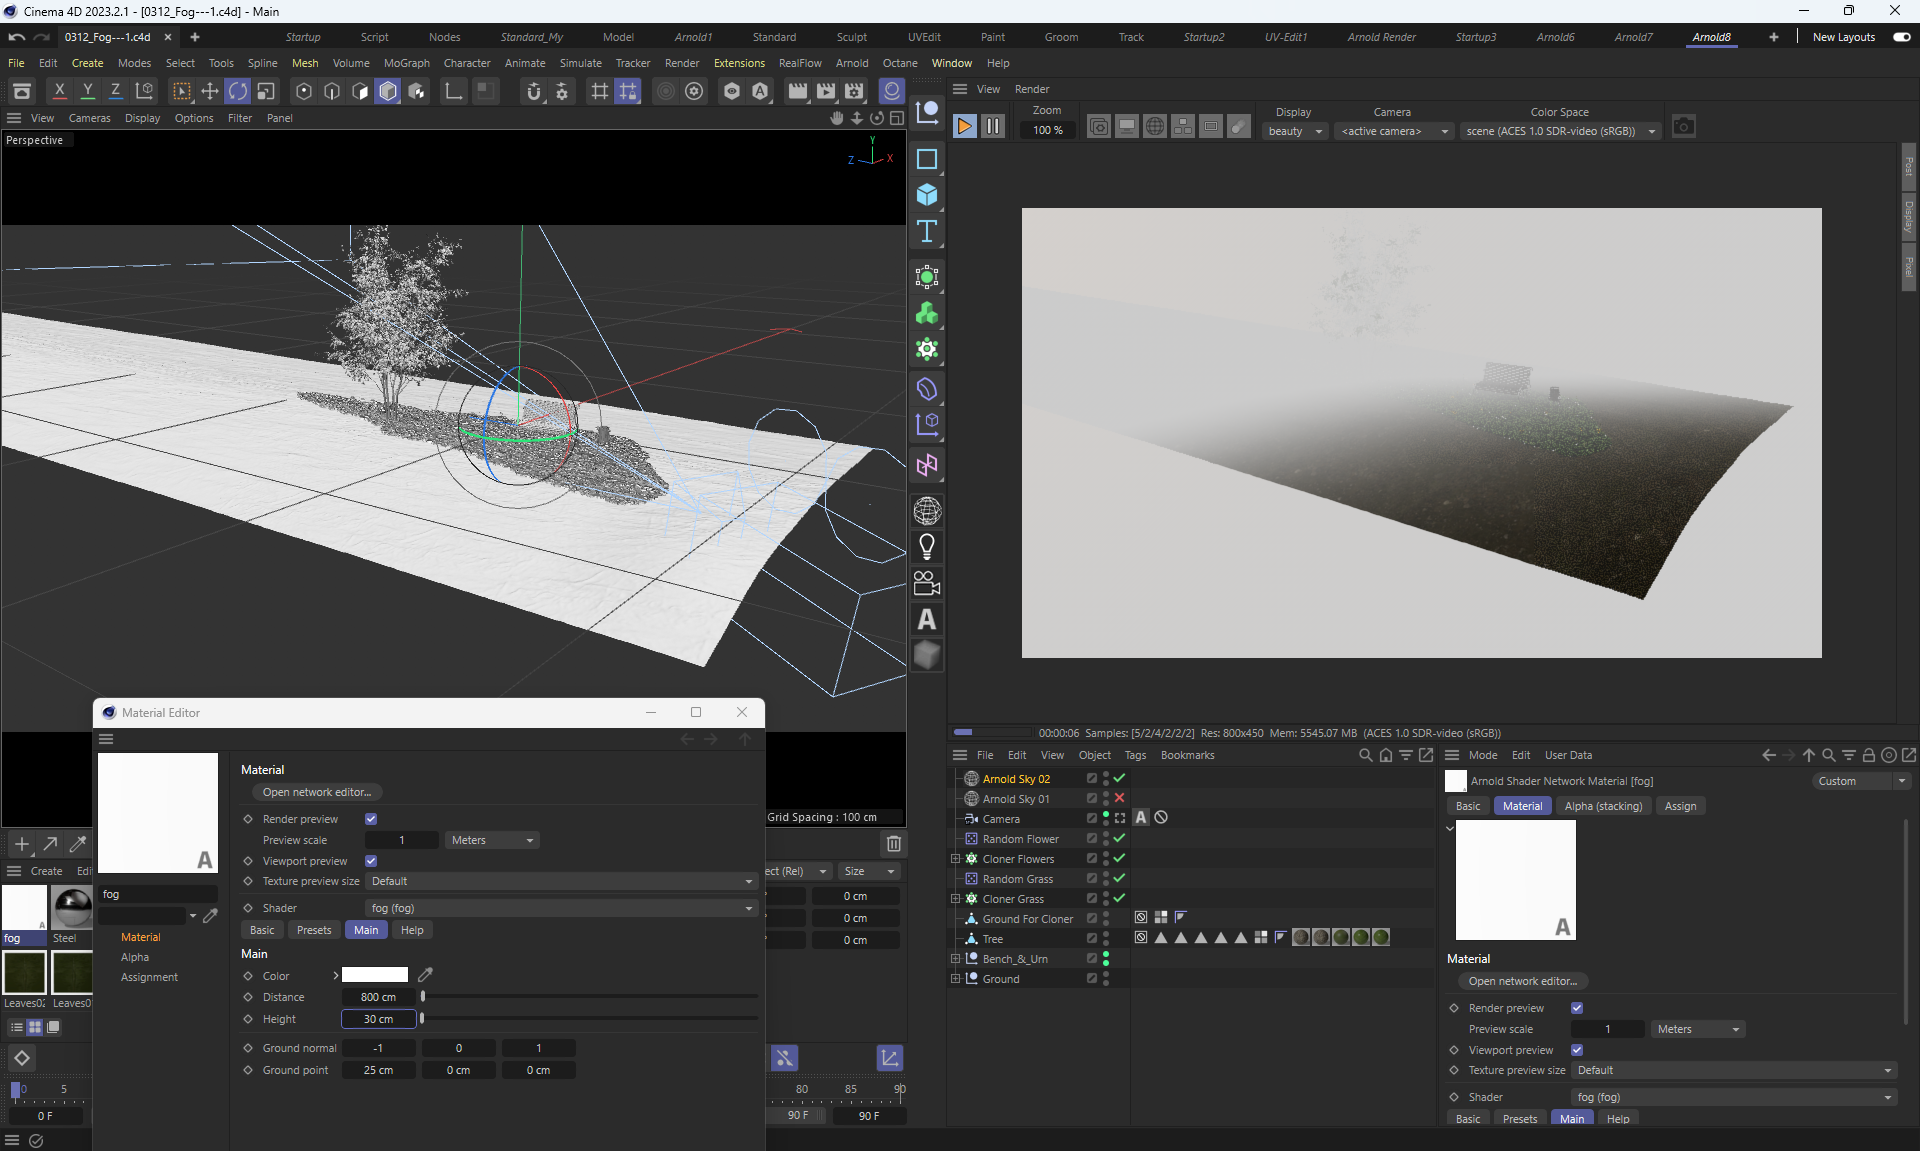Switch to the Presets tab in Material Editor
Viewport: 1920px width, 1151px height.
[314, 930]
